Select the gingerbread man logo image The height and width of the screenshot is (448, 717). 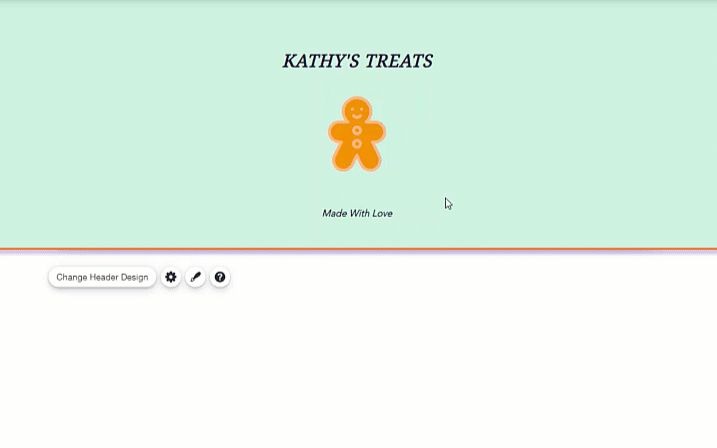click(x=357, y=134)
